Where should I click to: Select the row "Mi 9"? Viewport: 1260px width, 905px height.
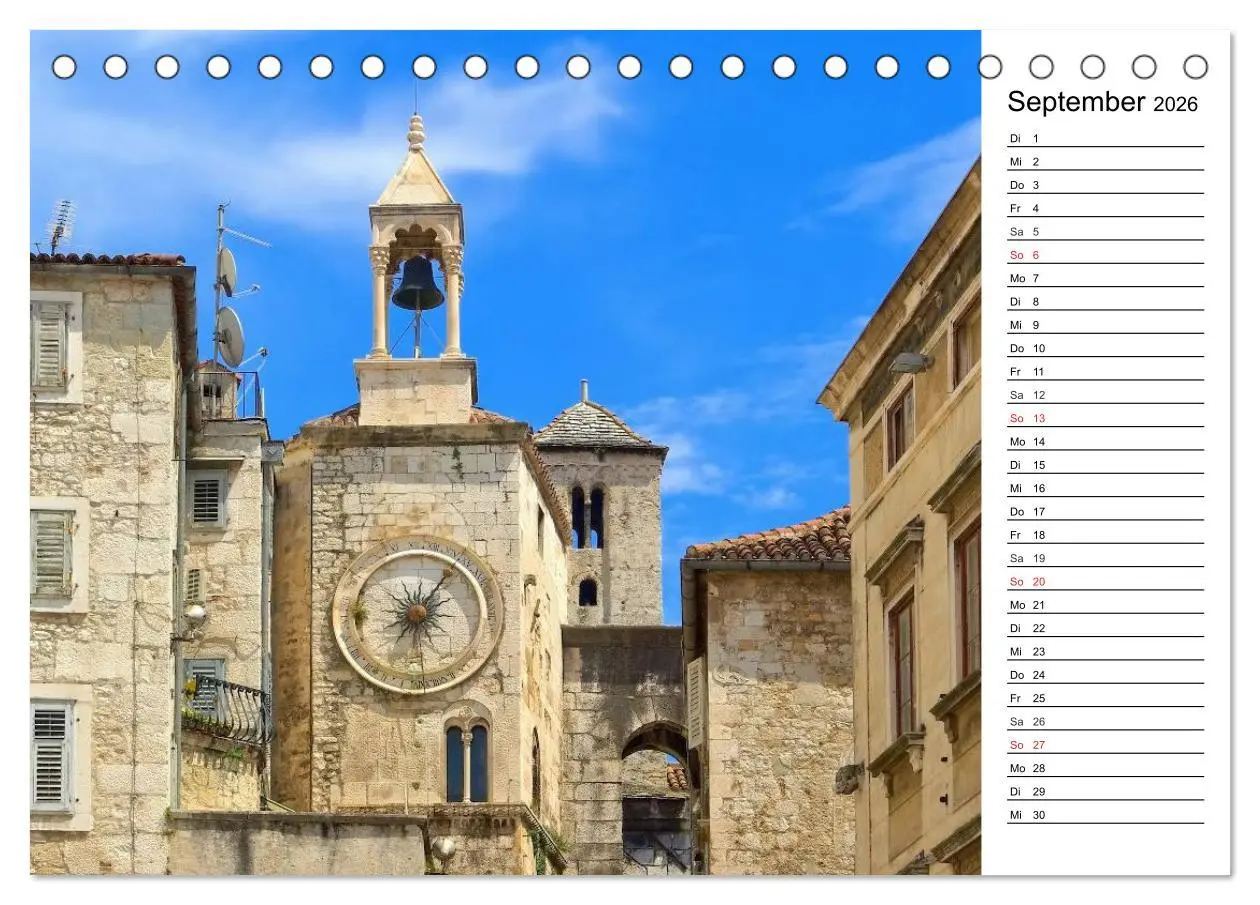[x=1105, y=325]
